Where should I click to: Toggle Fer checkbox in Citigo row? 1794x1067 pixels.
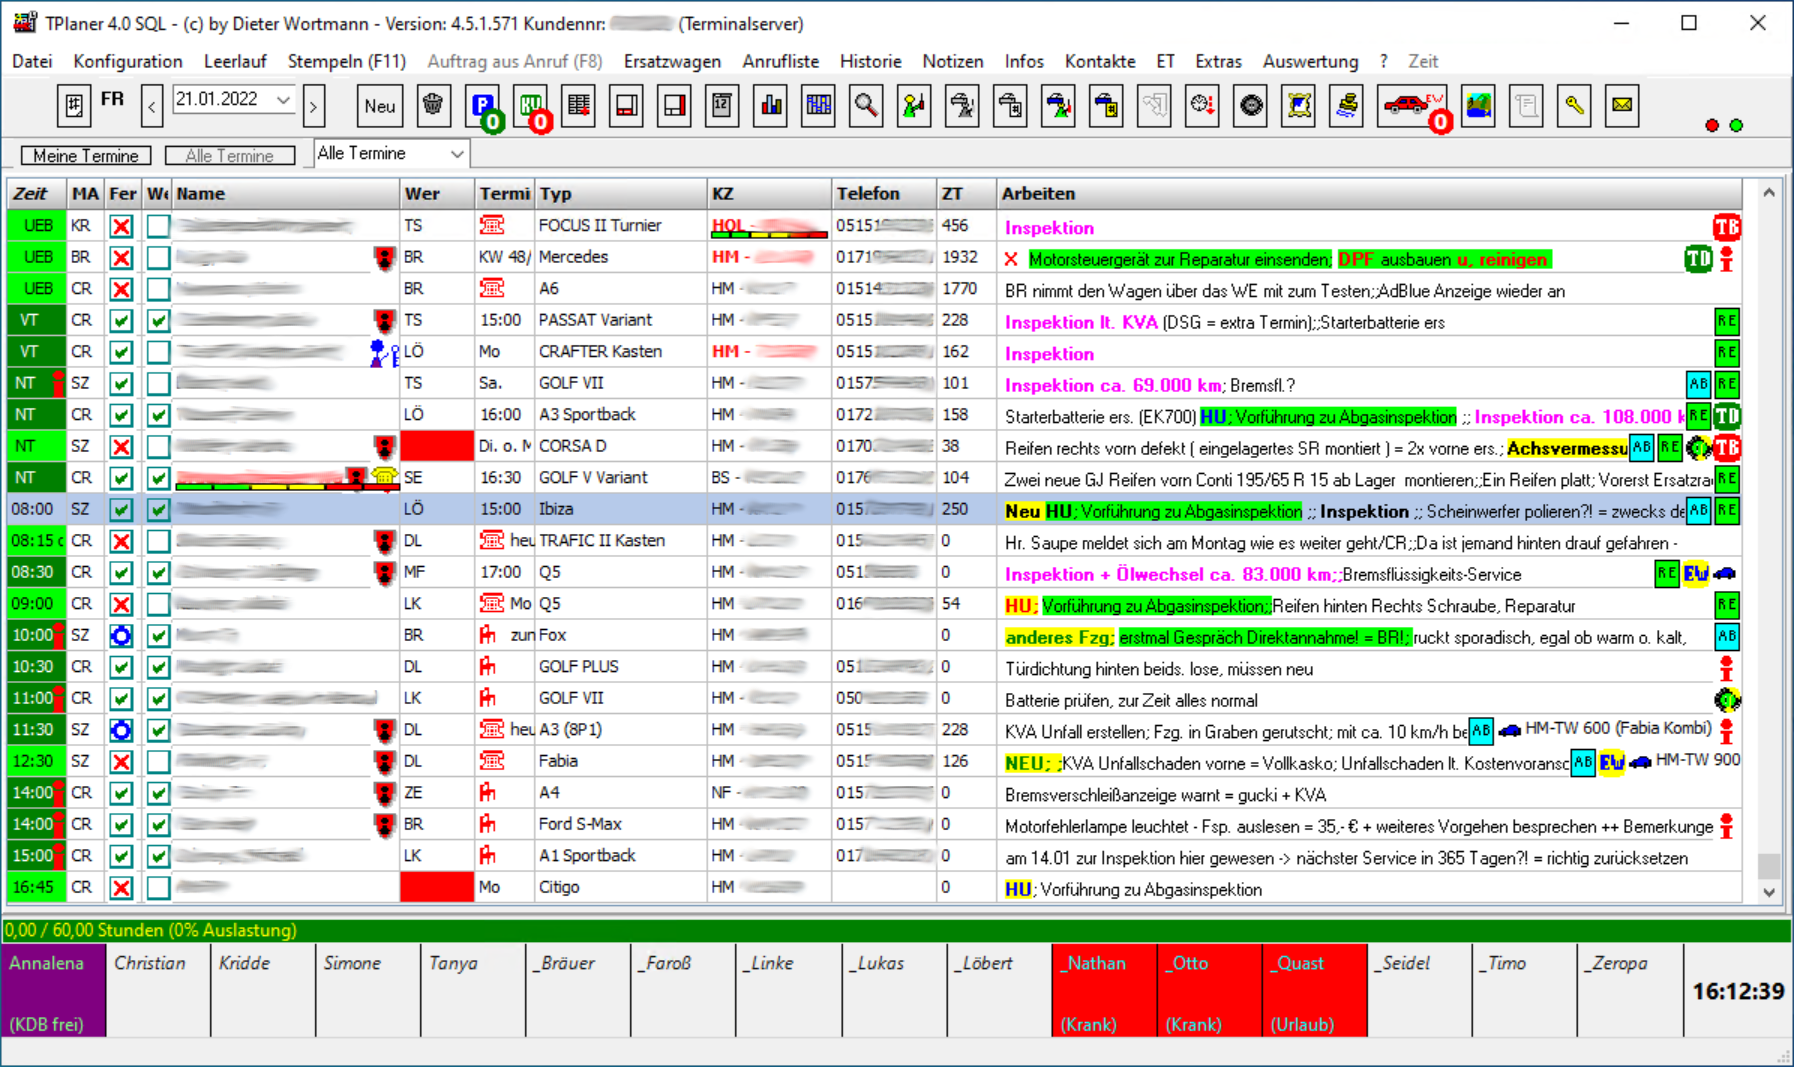click(121, 888)
